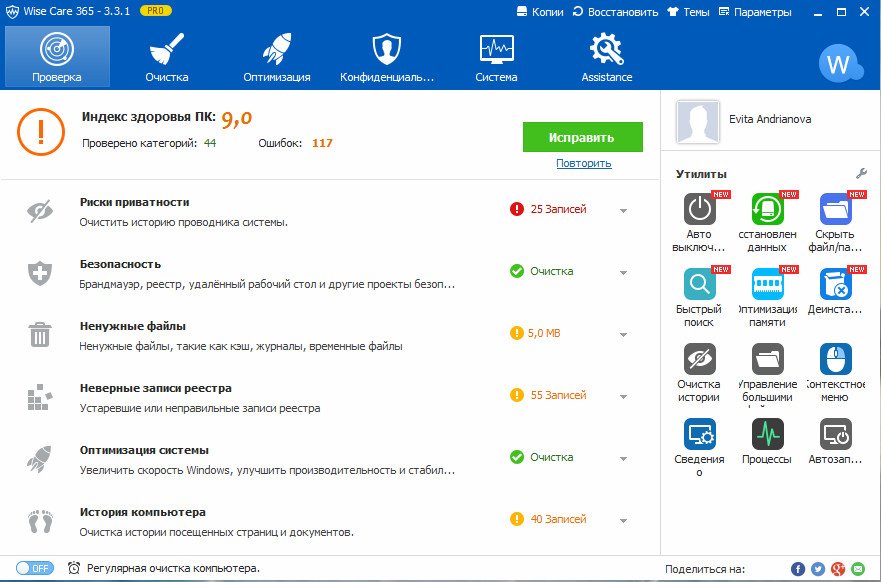
Task: Open Копии backup option
Action: pyautogui.click(x=539, y=12)
